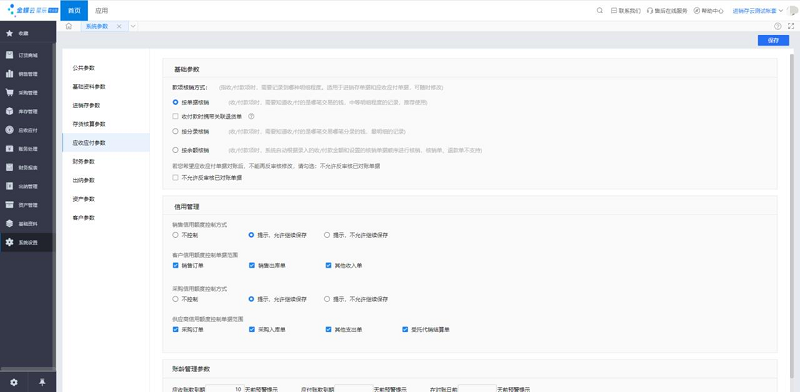Viewport: 800px width, 392px height.
Task: Click the home icon in tab bar
Action: (x=69, y=27)
